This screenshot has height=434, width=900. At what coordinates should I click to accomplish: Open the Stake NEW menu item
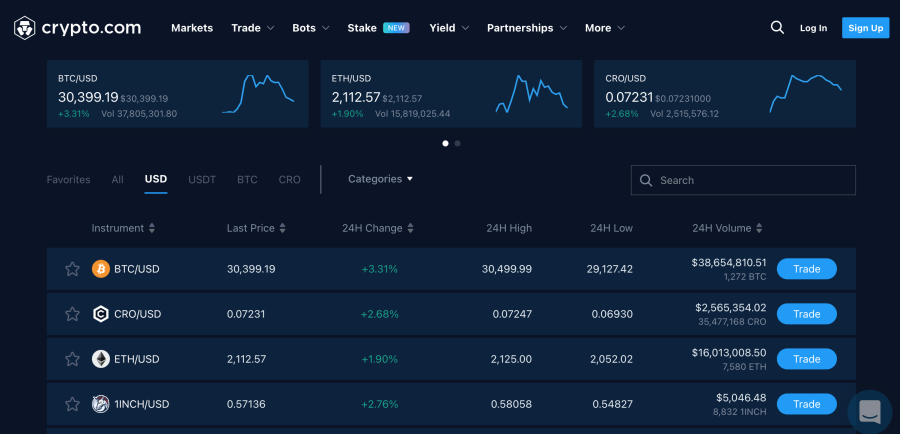pyautogui.click(x=378, y=28)
